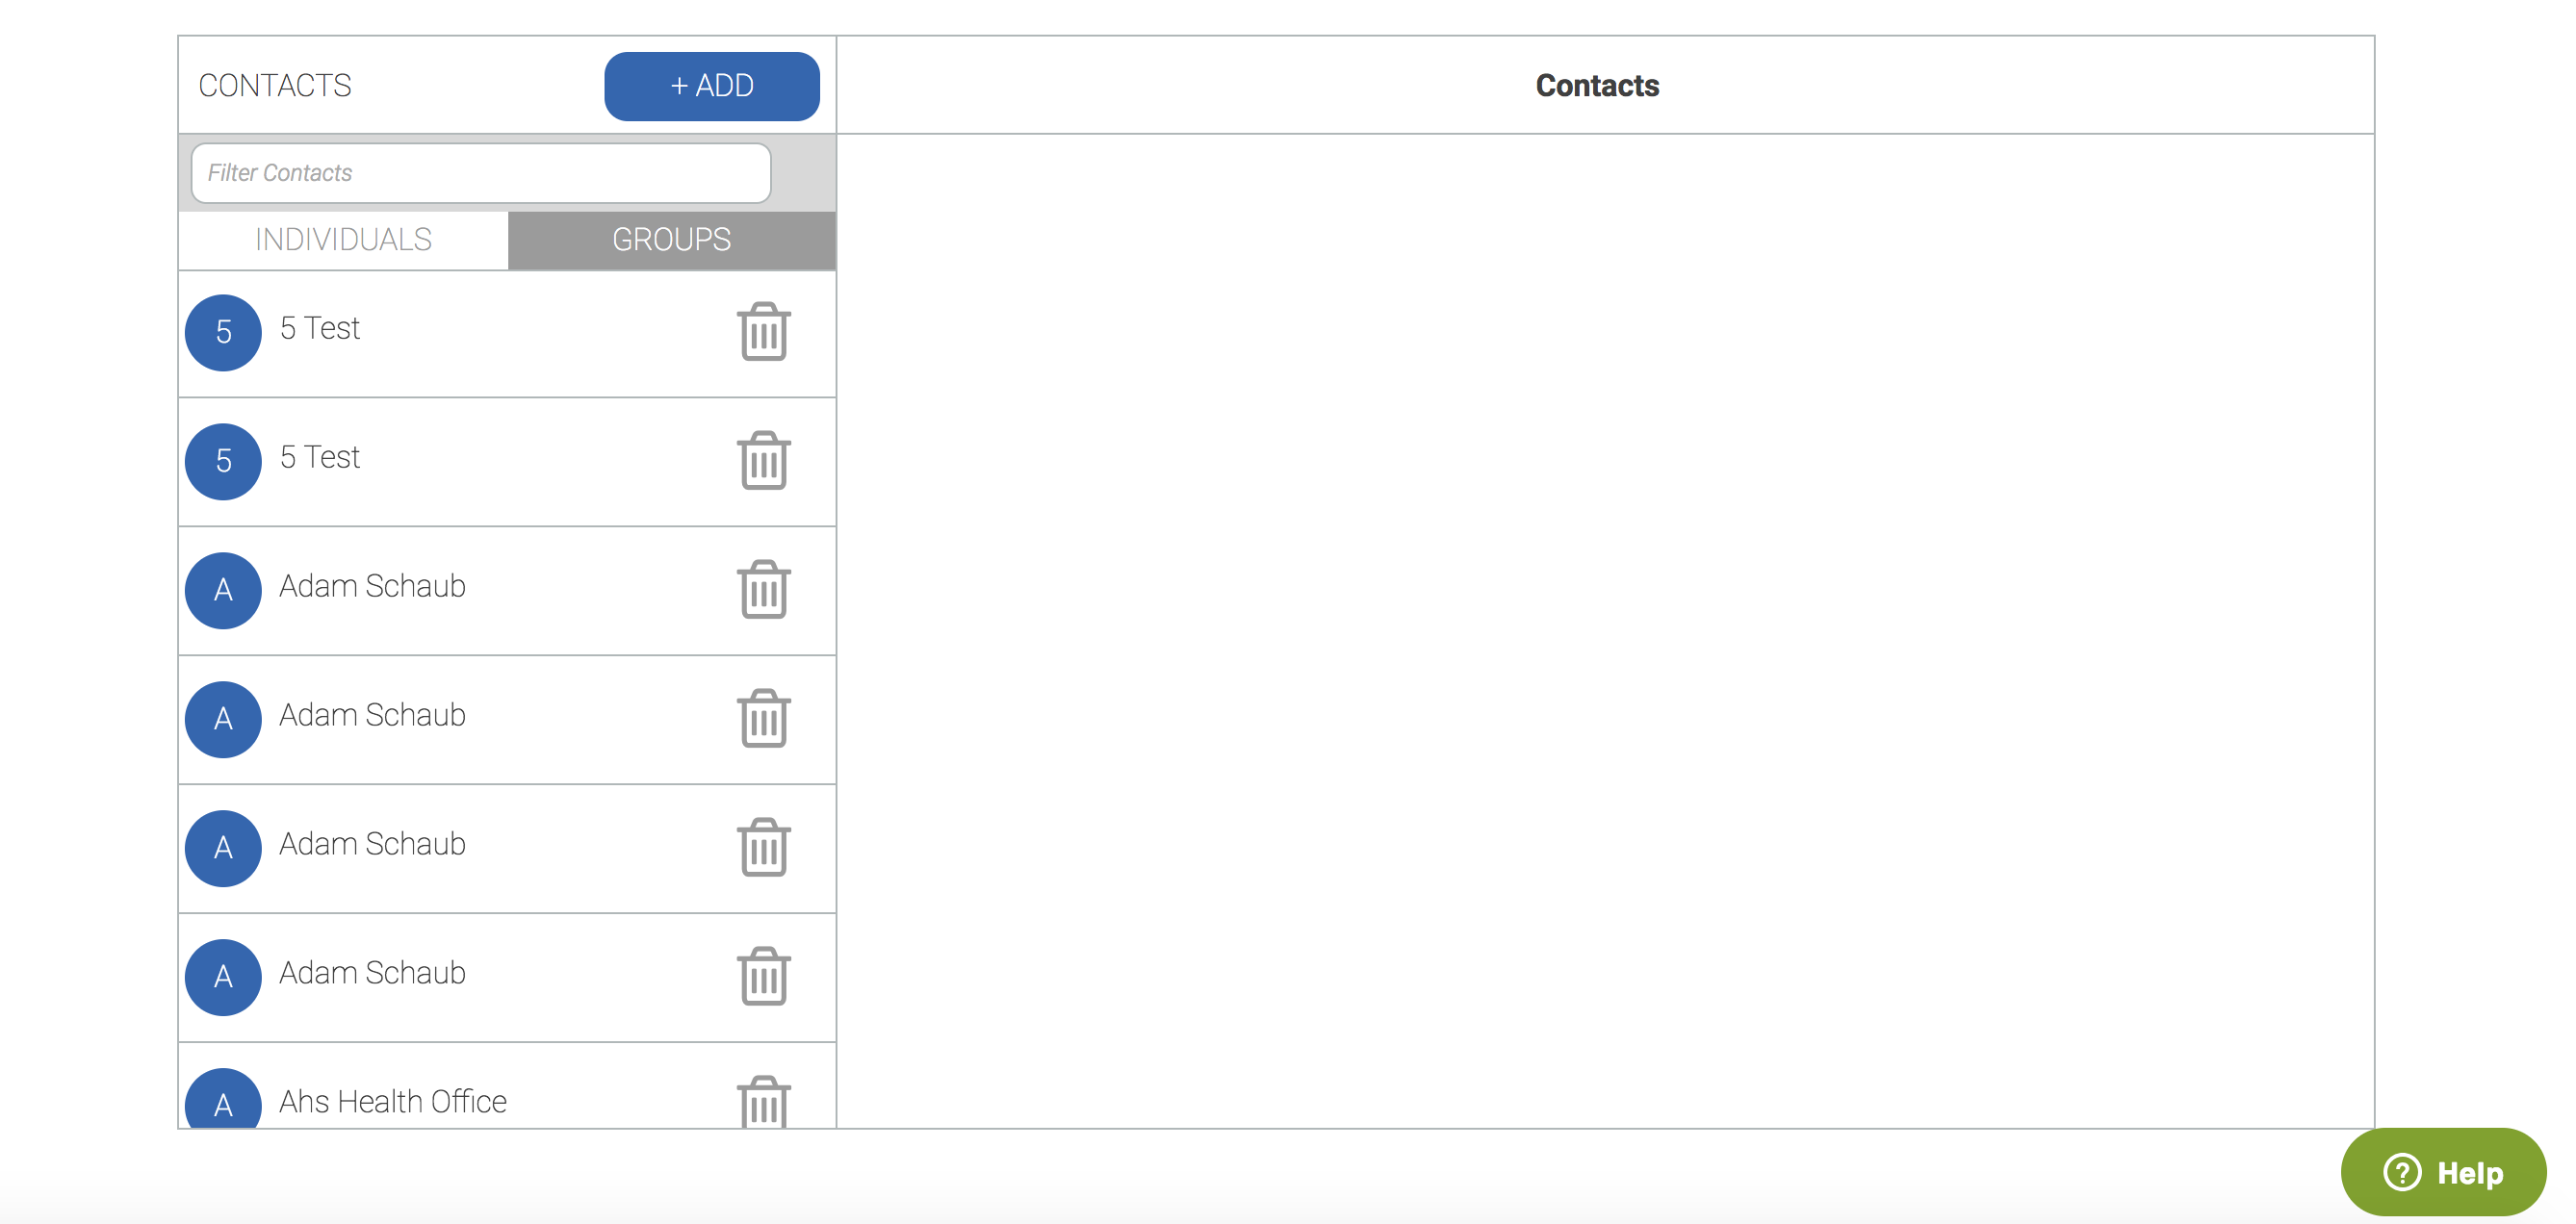The image size is (2576, 1224).
Task: Open the green Help button
Action: [2443, 1172]
